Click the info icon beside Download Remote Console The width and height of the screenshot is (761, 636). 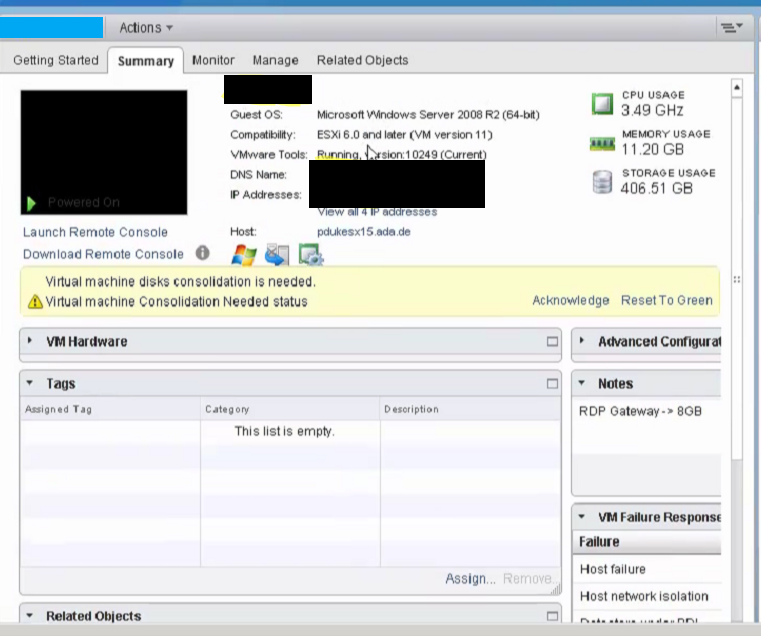point(202,254)
